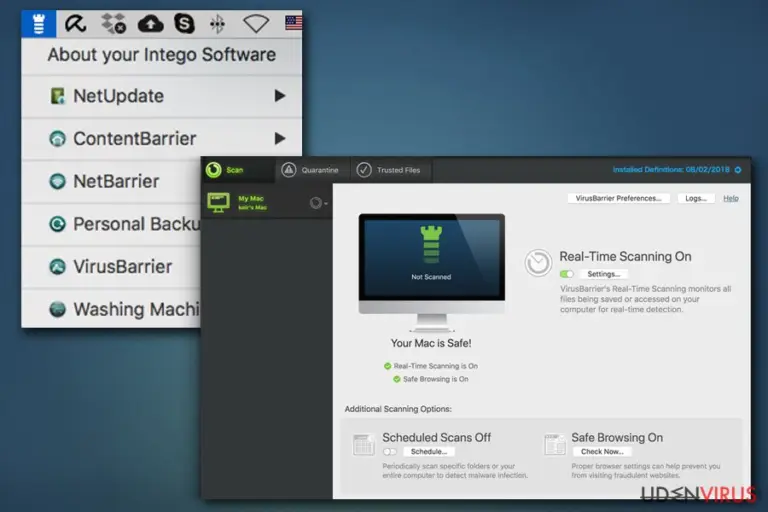This screenshot has width=768, height=512.
Task: Open VirusBarrier Preferences button
Action: [618, 198]
